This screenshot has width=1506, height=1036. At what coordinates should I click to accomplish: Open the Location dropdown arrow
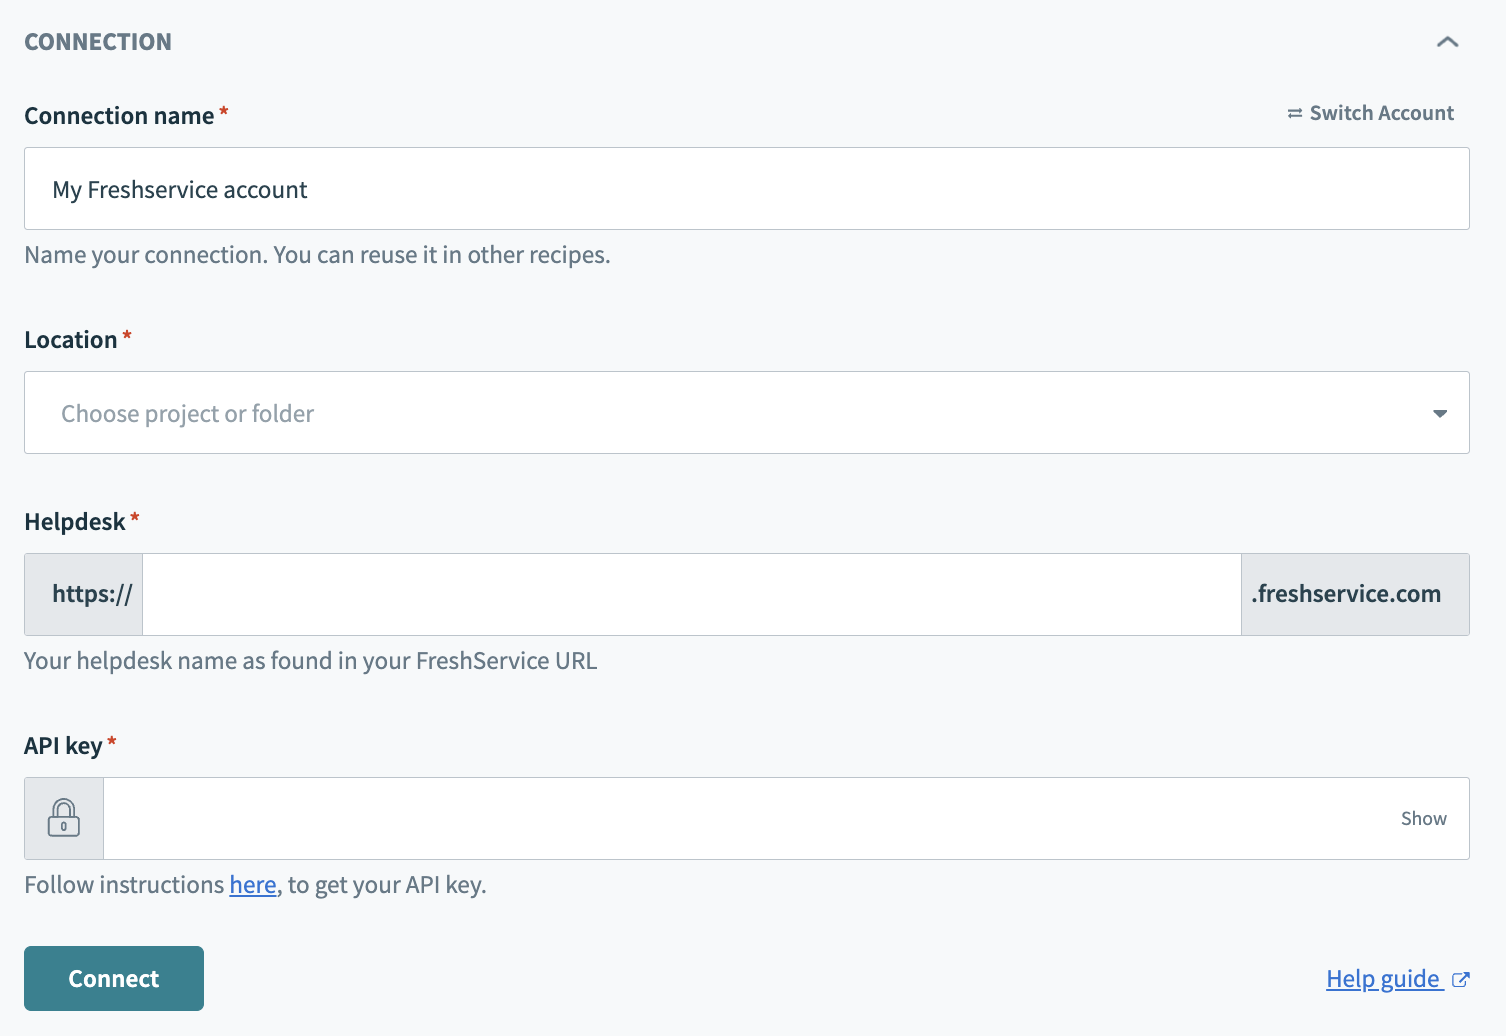point(1439,413)
